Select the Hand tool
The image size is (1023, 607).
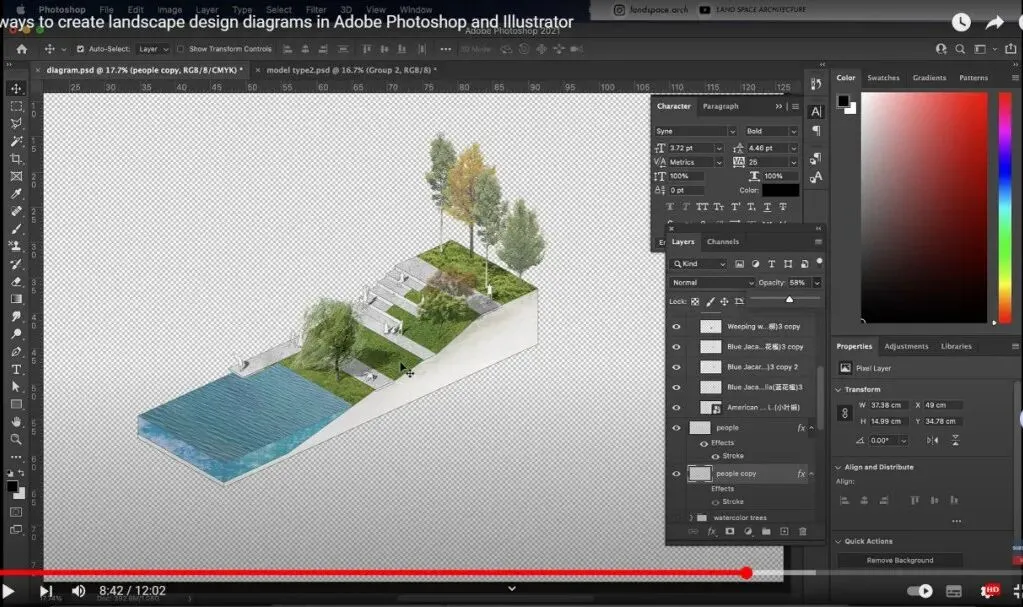tap(16, 422)
